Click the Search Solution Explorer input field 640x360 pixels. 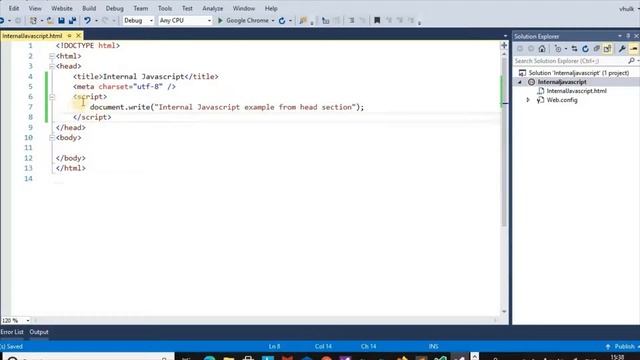pos(570,61)
